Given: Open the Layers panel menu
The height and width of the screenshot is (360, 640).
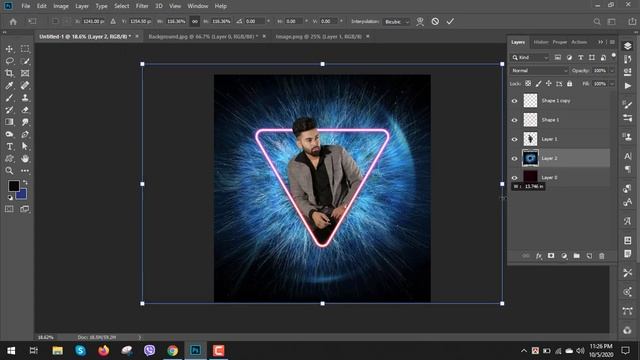Looking at the screenshot, I should (612, 42).
